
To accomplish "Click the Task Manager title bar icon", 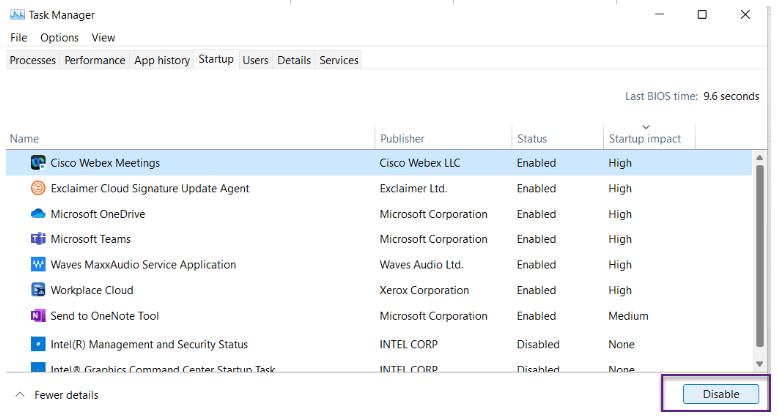I will point(17,15).
